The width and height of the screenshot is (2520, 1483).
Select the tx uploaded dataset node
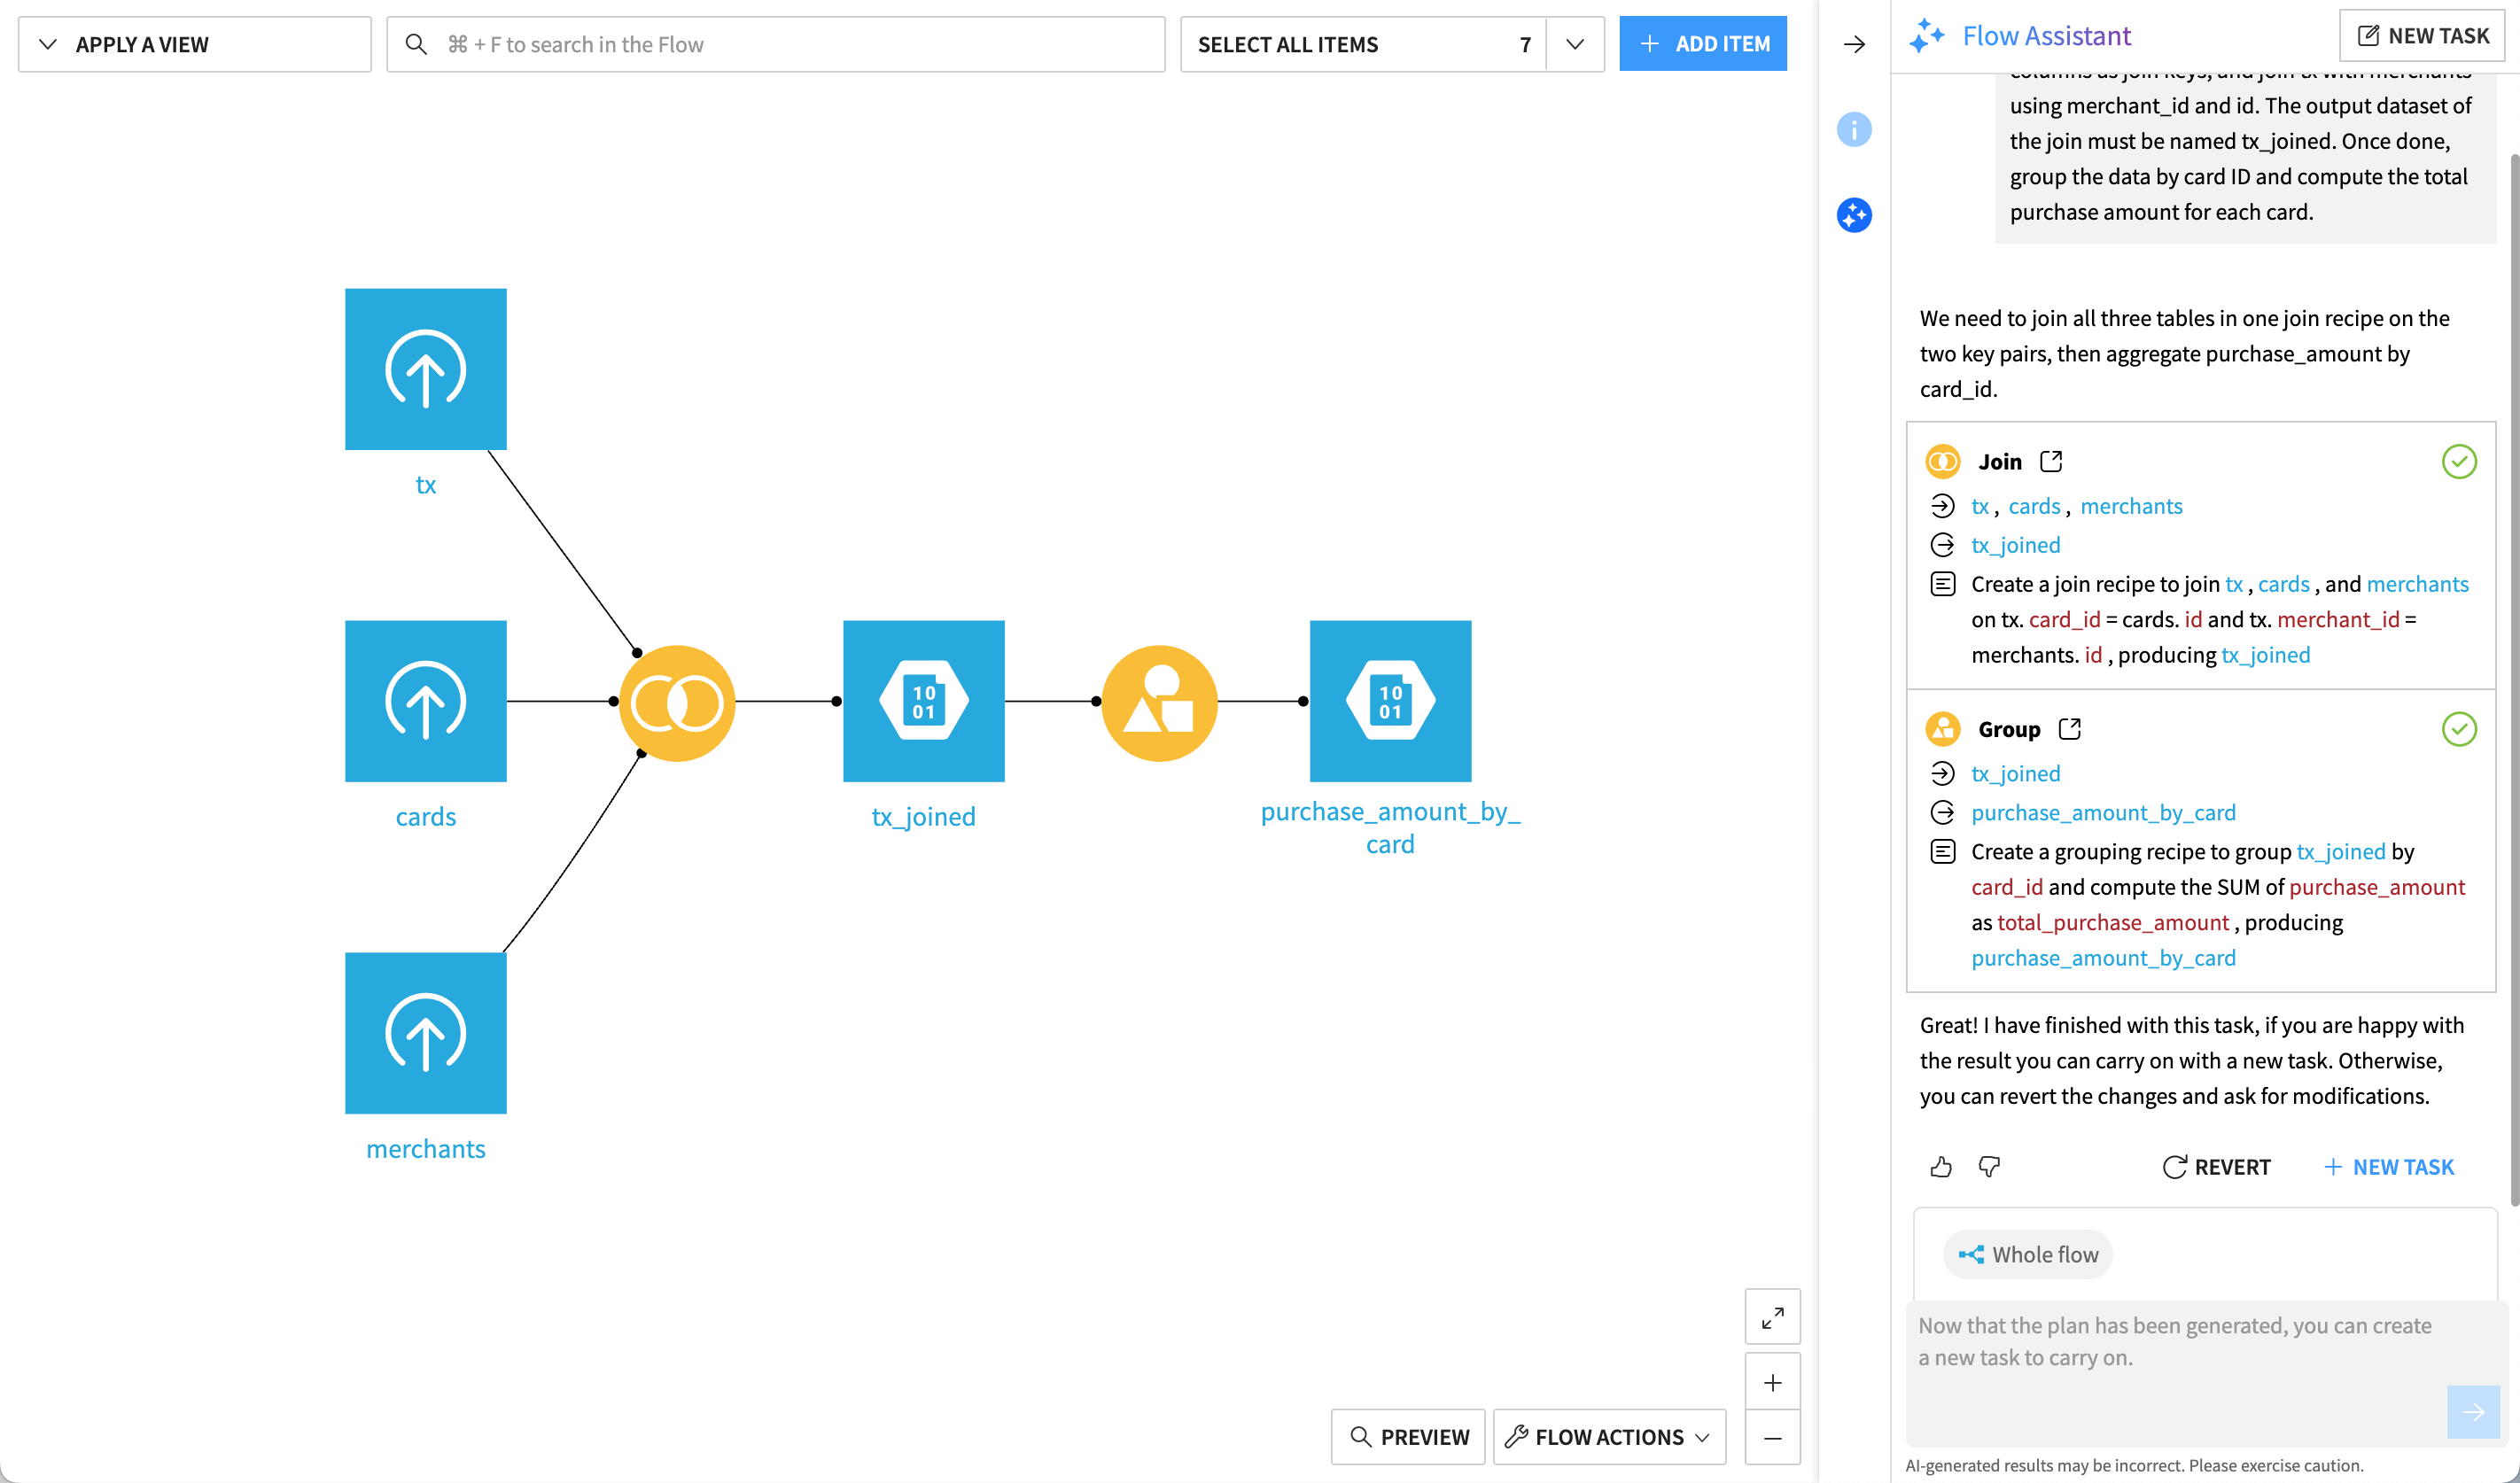pos(425,369)
